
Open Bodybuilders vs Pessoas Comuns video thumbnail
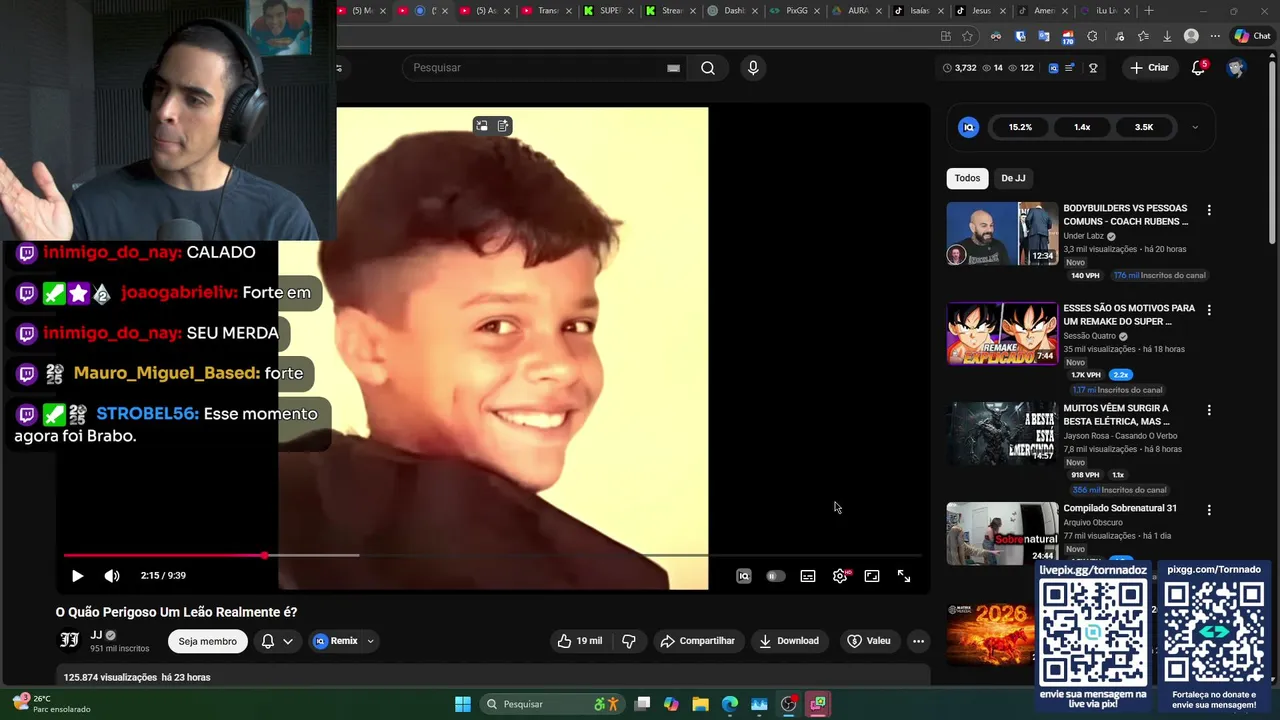click(1002, 234)
